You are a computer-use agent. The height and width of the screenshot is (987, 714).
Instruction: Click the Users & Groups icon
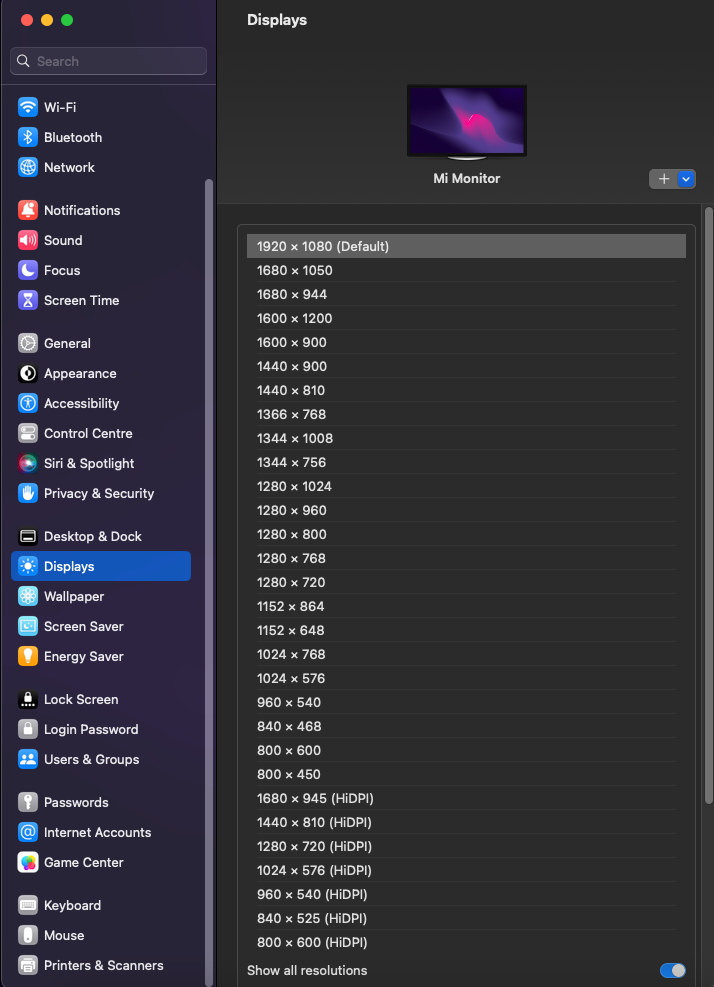(28, 759)
